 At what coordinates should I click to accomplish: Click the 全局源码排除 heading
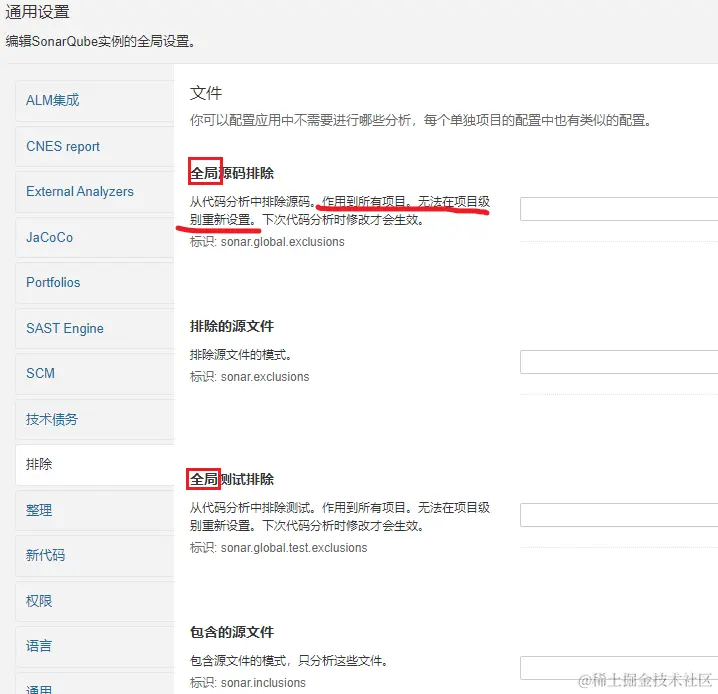tap(232, 173)
